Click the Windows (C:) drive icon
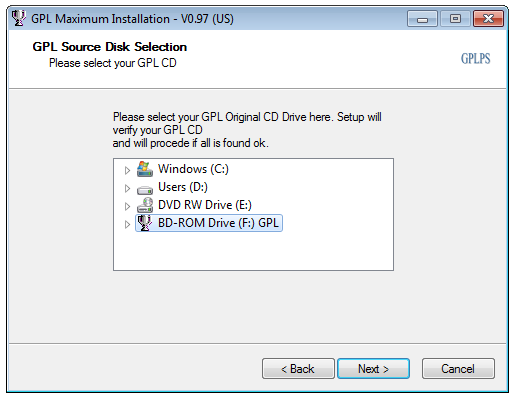The width and height of the screenshot is (513, 397). 145,169
